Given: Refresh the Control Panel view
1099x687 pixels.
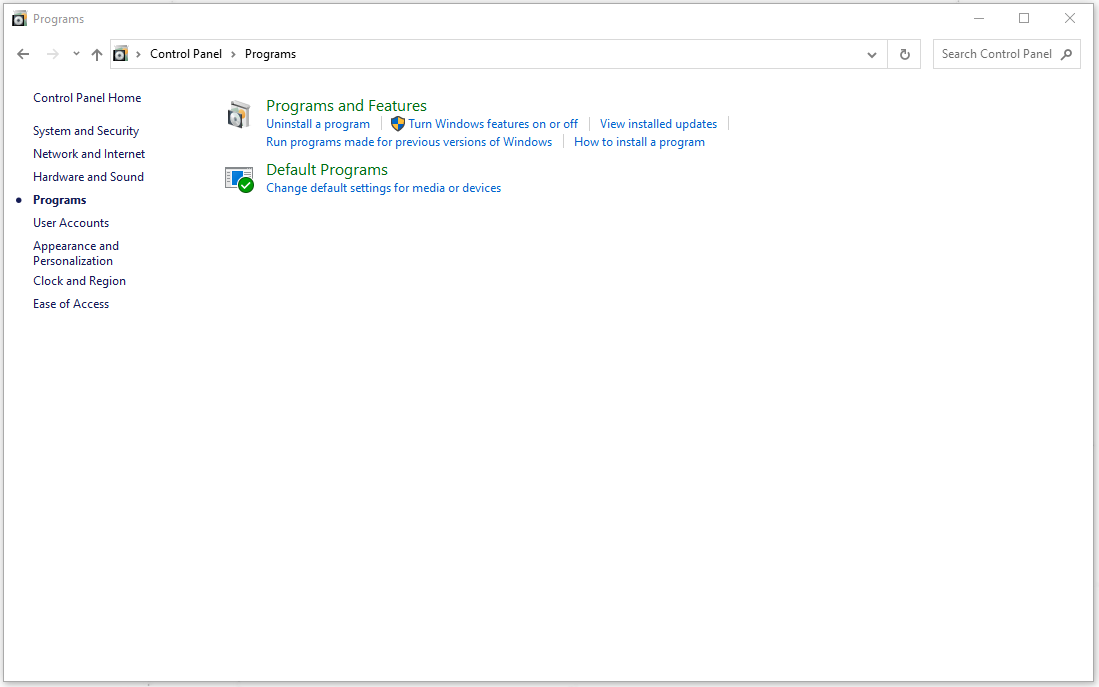Looking at the screenshot, I should point(904,54).
